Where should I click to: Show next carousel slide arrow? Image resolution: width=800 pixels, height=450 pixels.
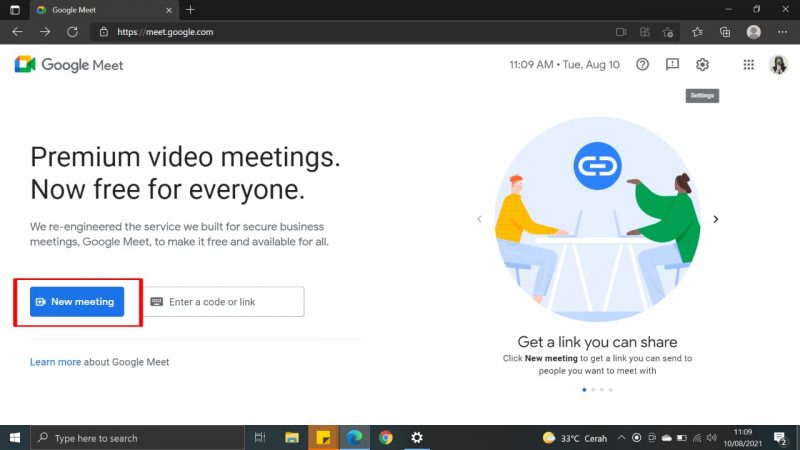pos(715,219)
